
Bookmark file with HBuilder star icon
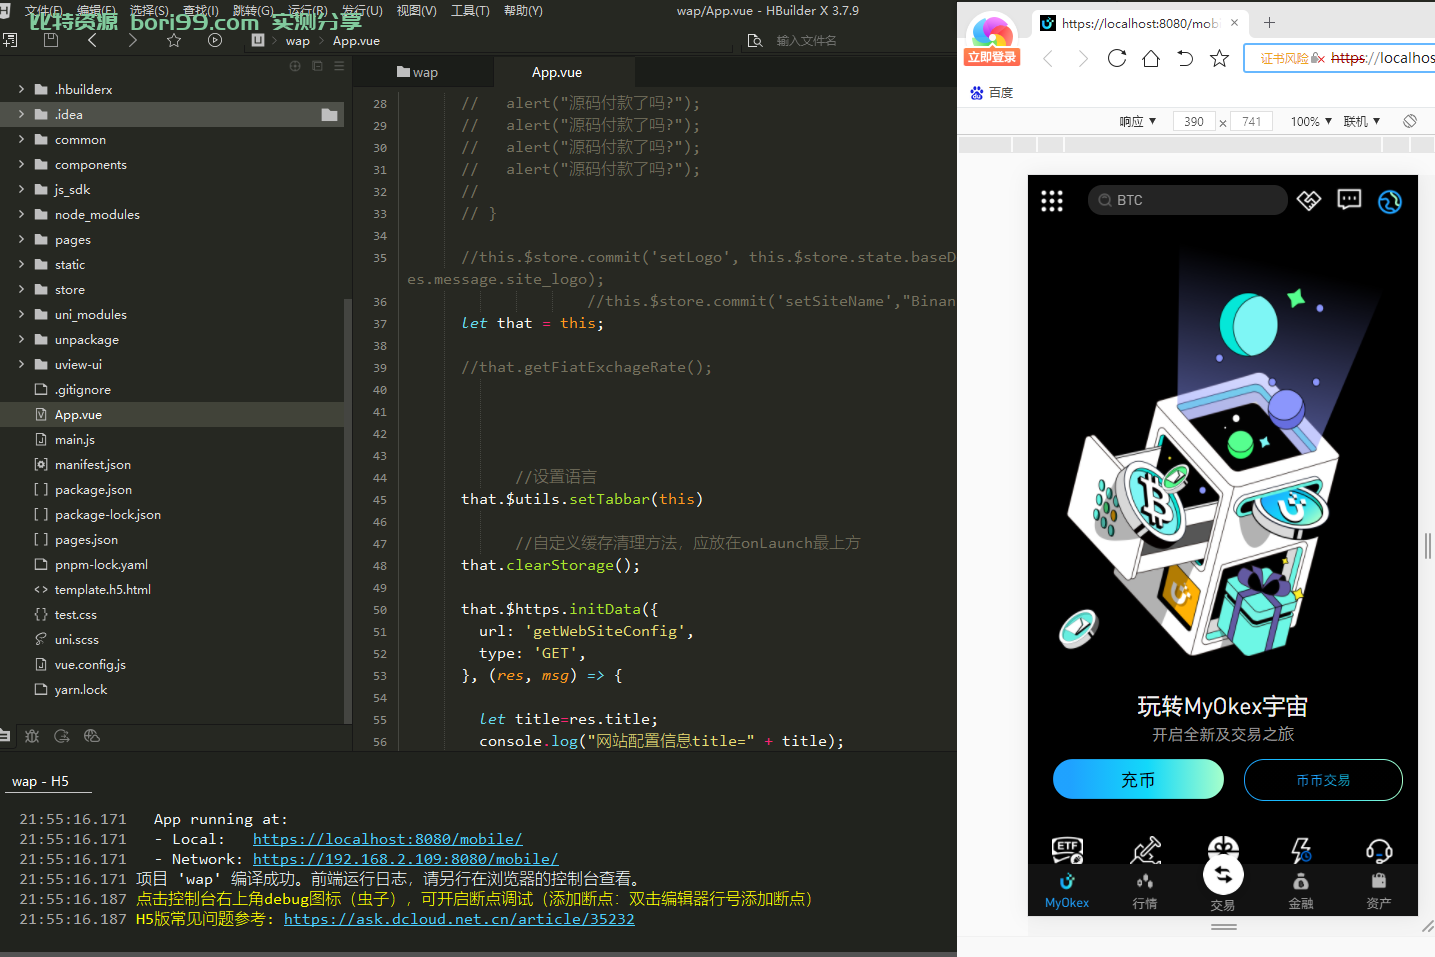tap(174, 40)
